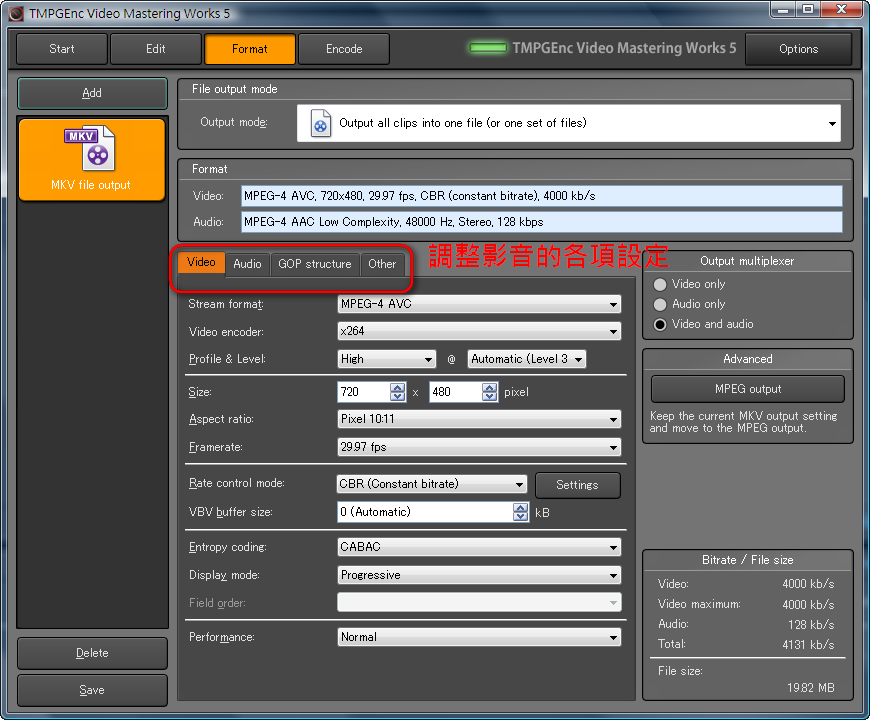Click the Save button
The height and width of the screenshot is (720, 870).
click(x=92, y=690)
